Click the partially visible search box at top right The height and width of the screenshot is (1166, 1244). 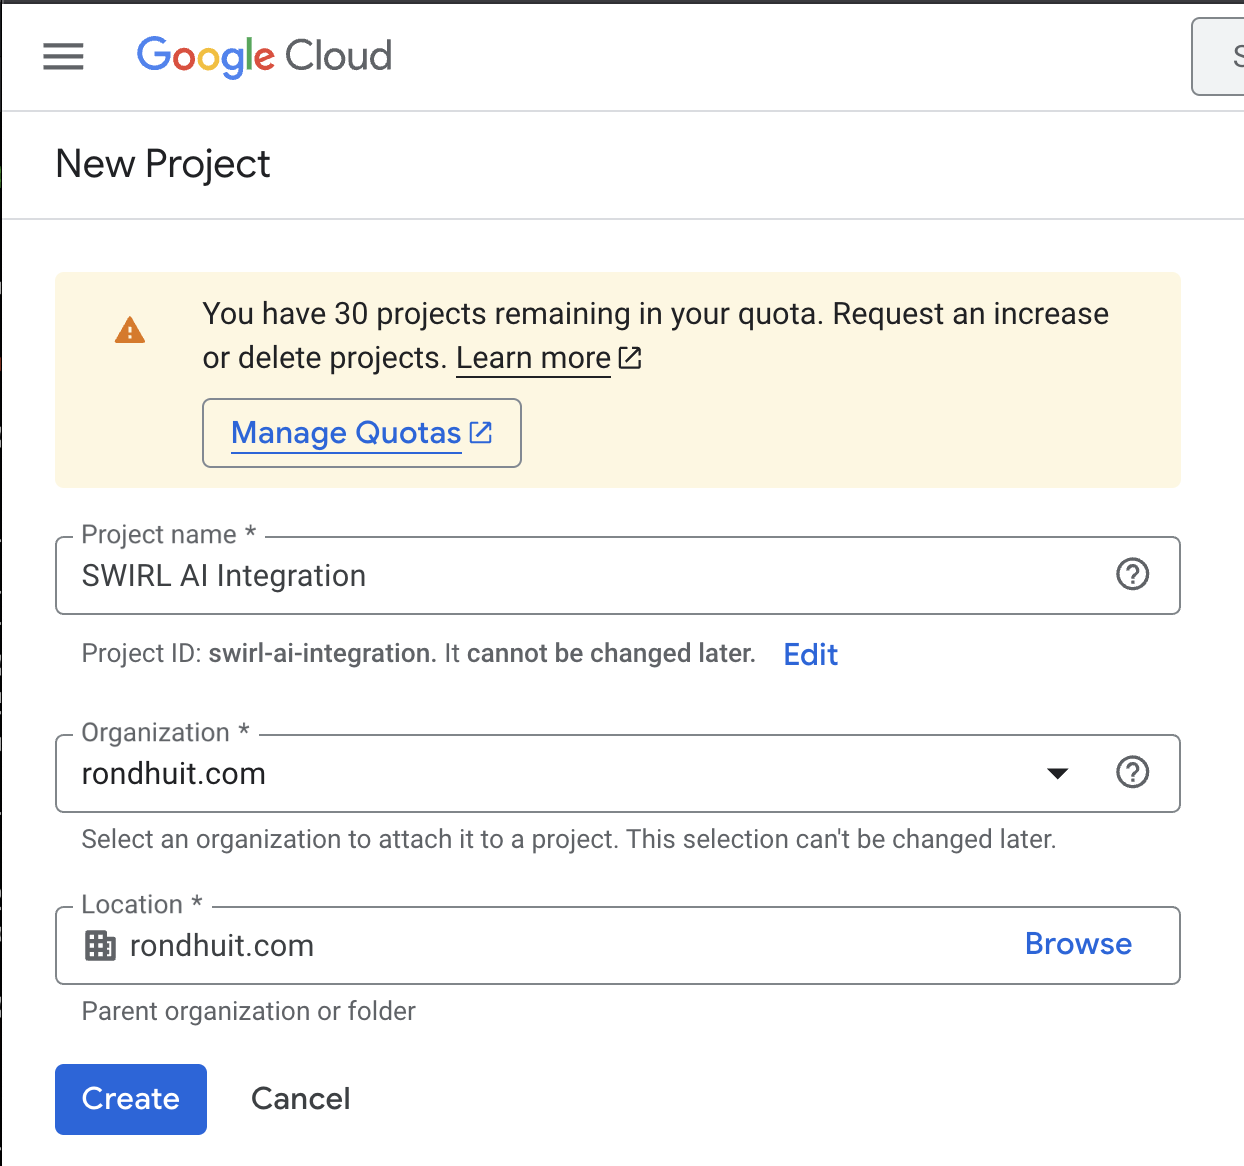click(1219, 57)
